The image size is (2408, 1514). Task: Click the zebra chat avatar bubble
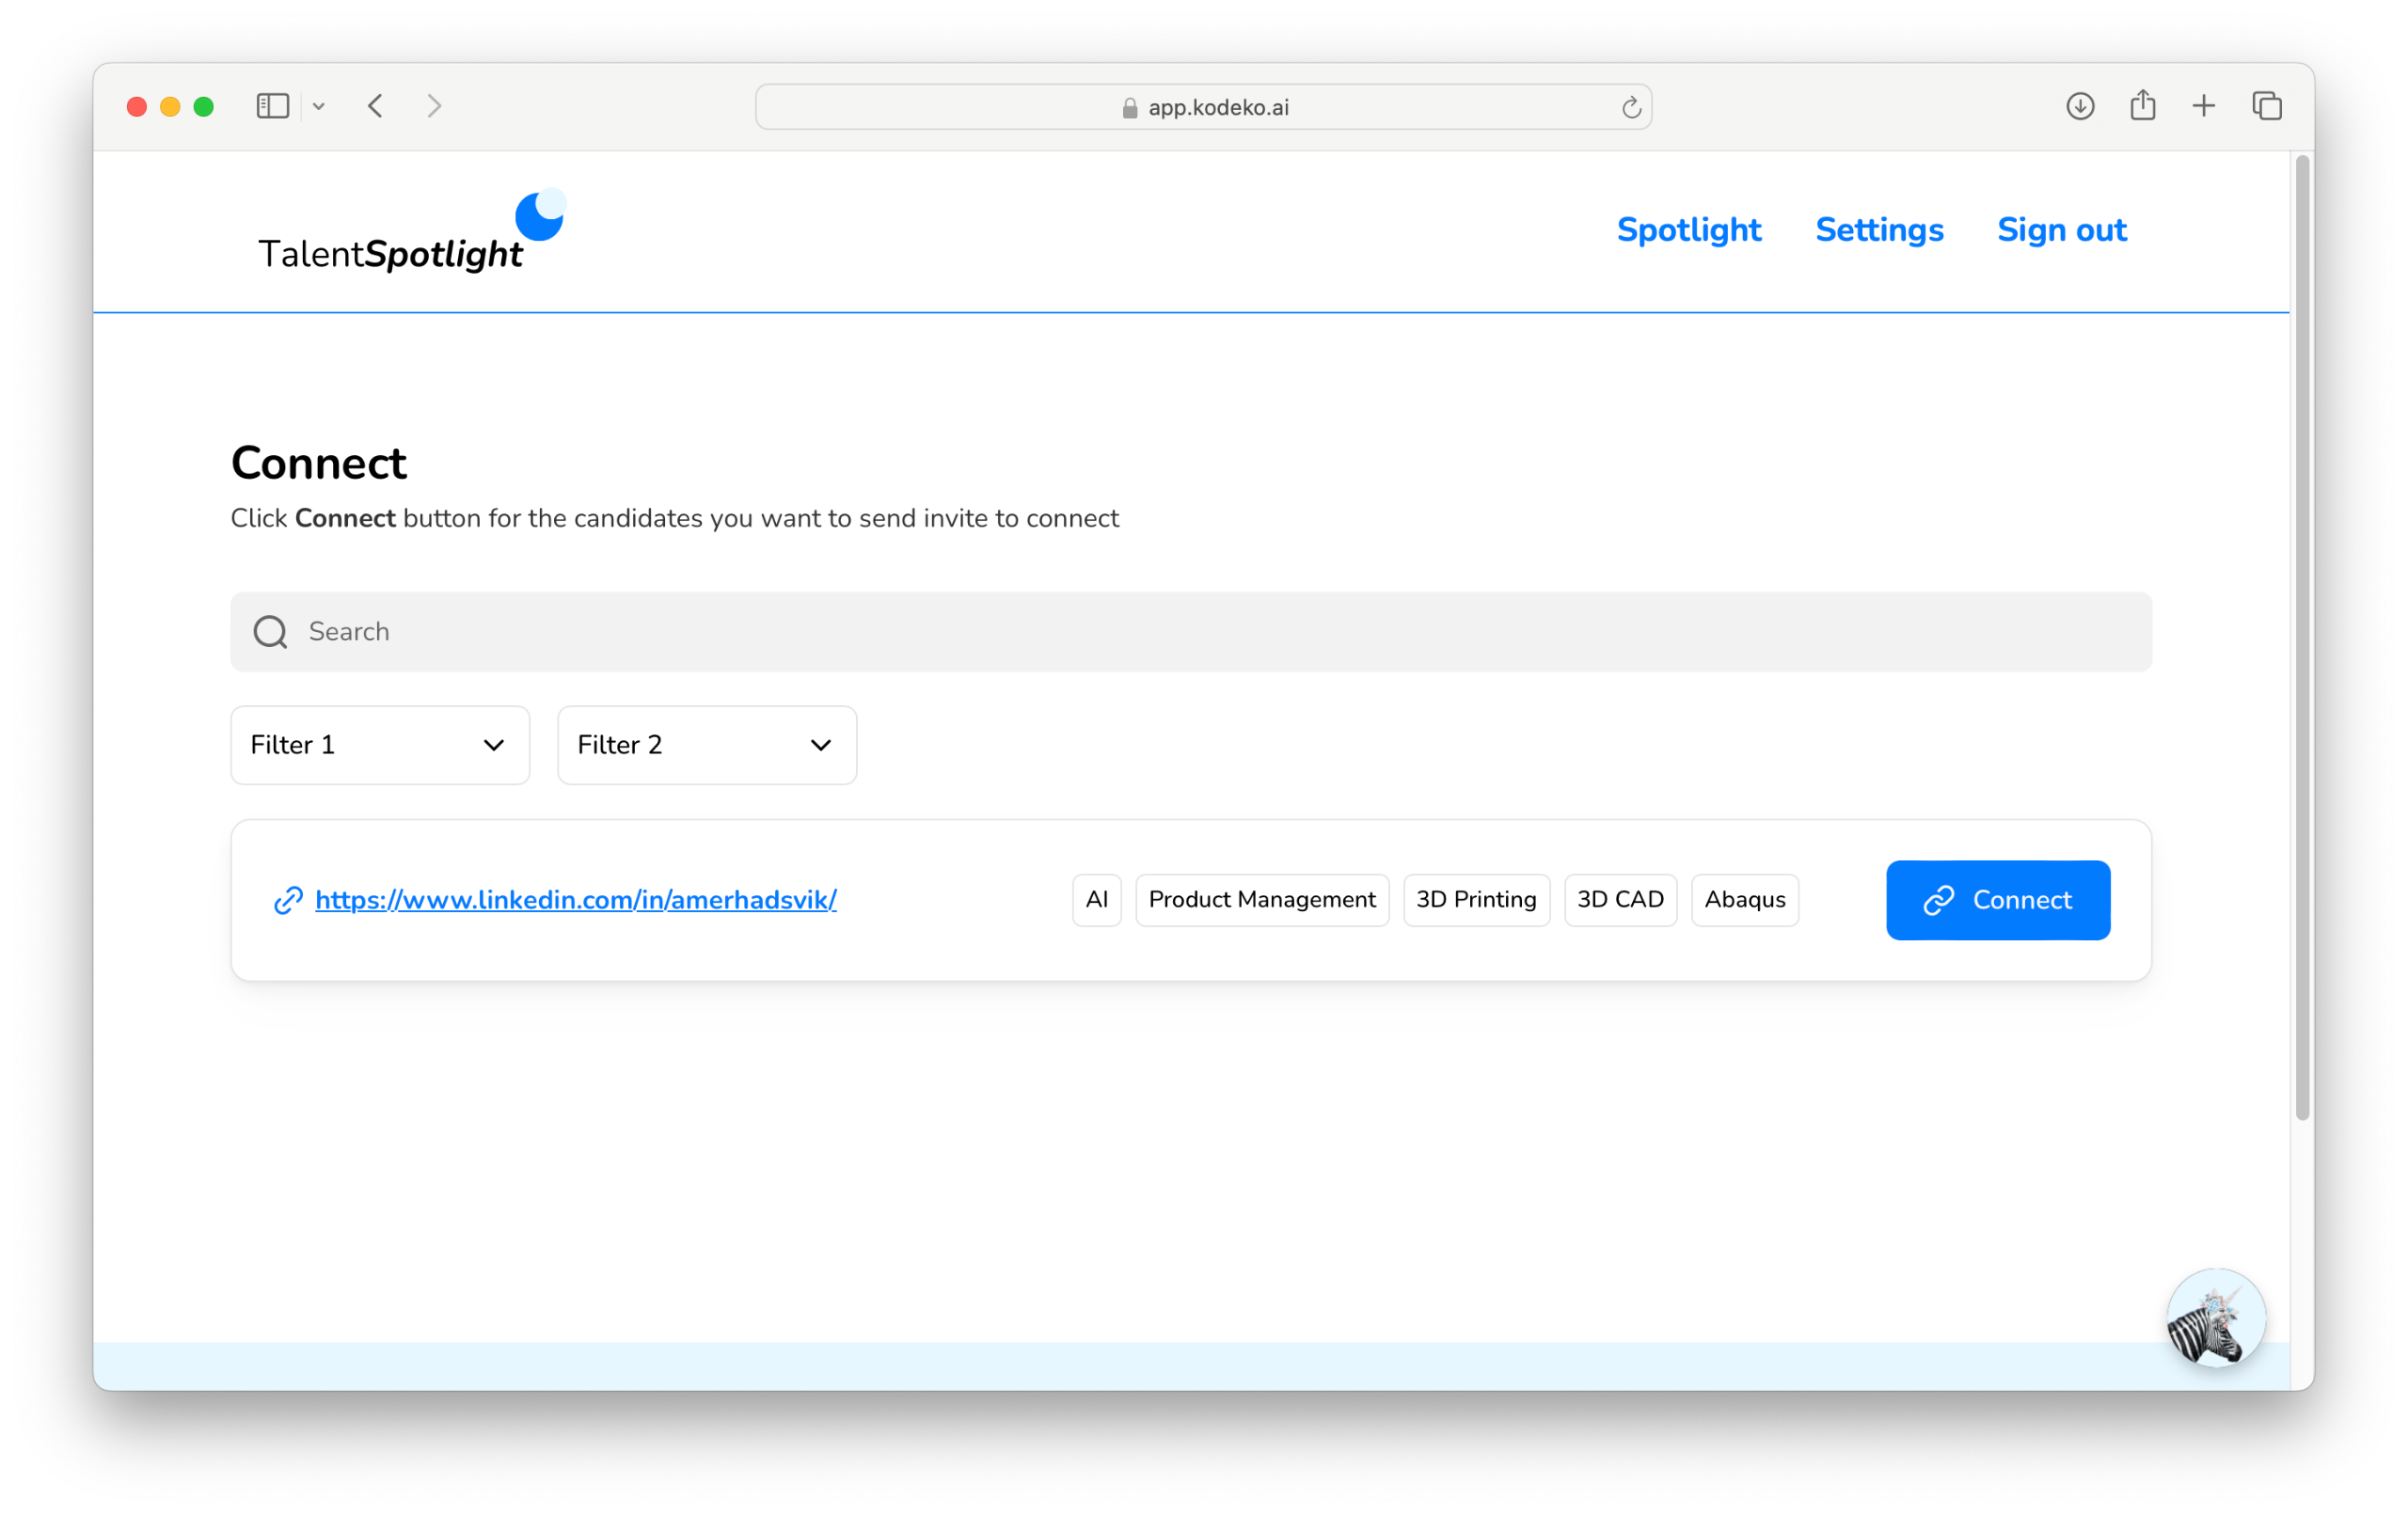click(x=2215, y=1318)
